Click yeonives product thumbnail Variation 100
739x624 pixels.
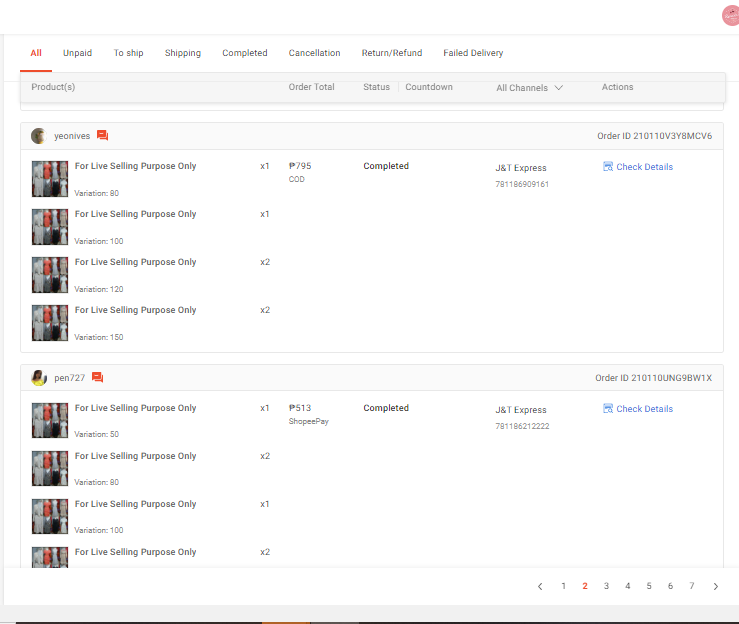pos(50,227)
